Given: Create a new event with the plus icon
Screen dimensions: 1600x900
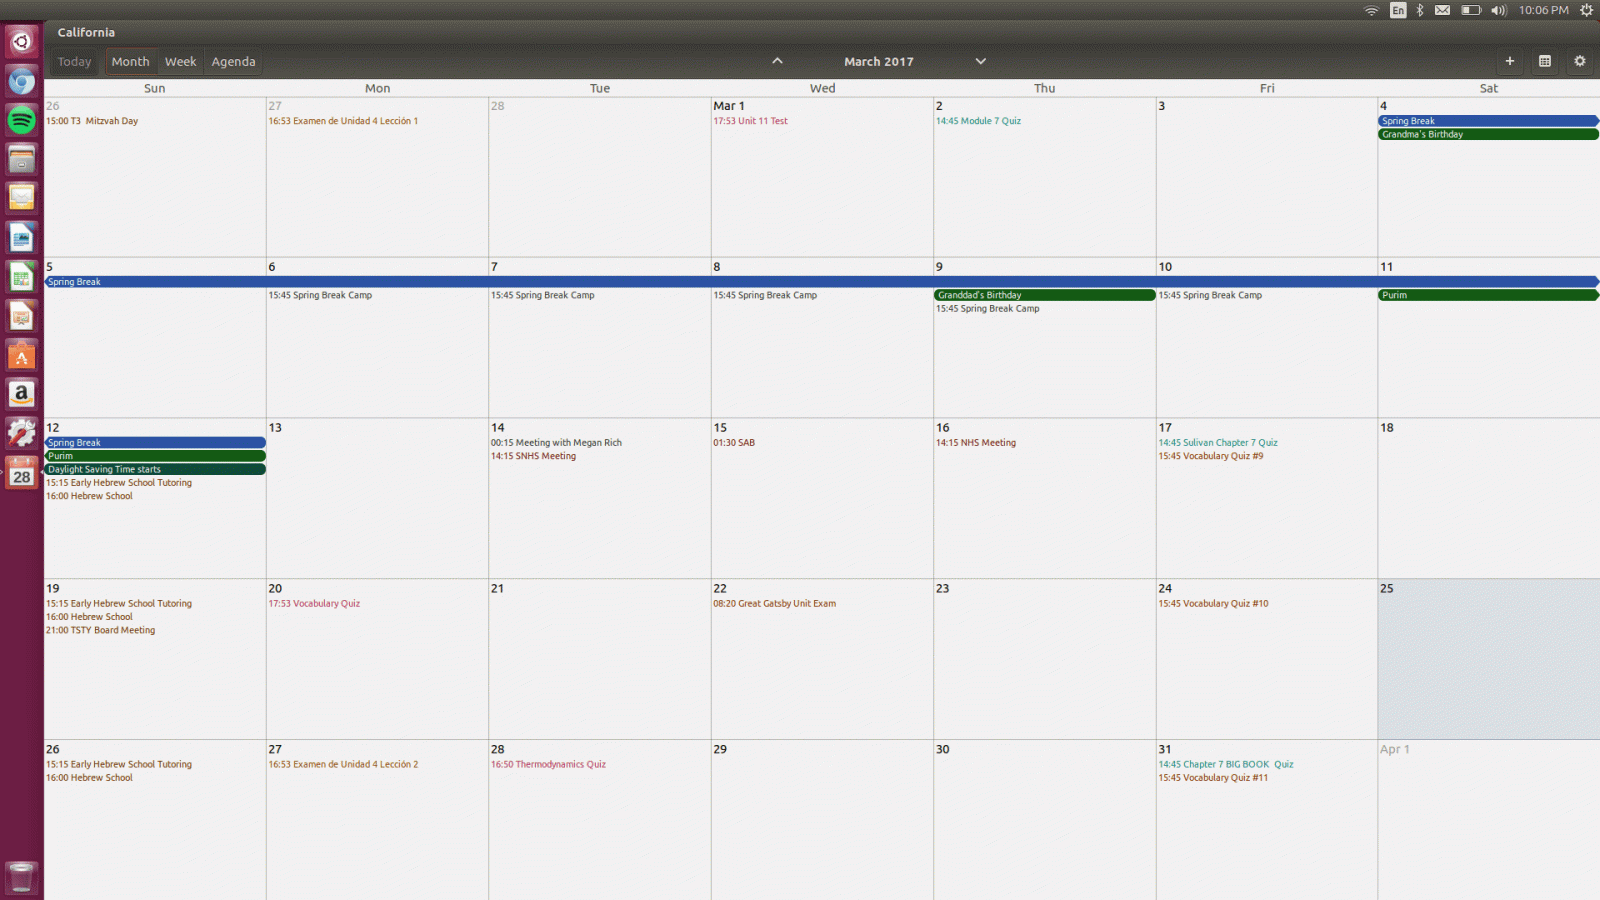Looking at the screenshot, I should [1510, 61].
